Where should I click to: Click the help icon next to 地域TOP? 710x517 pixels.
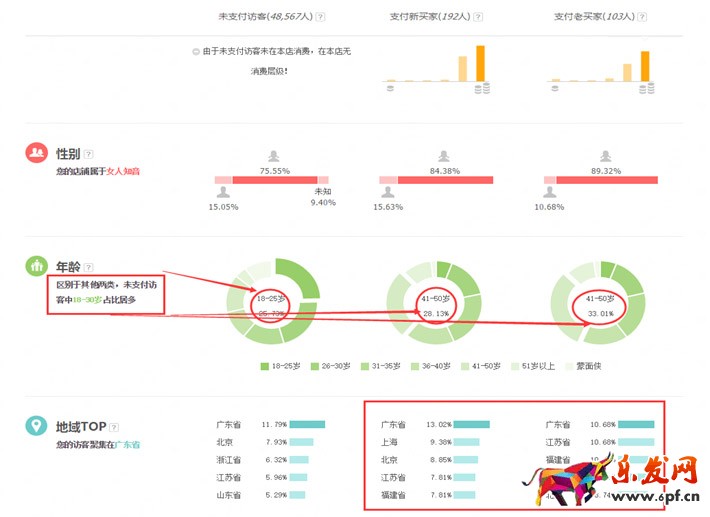click(x=116, y=427)
